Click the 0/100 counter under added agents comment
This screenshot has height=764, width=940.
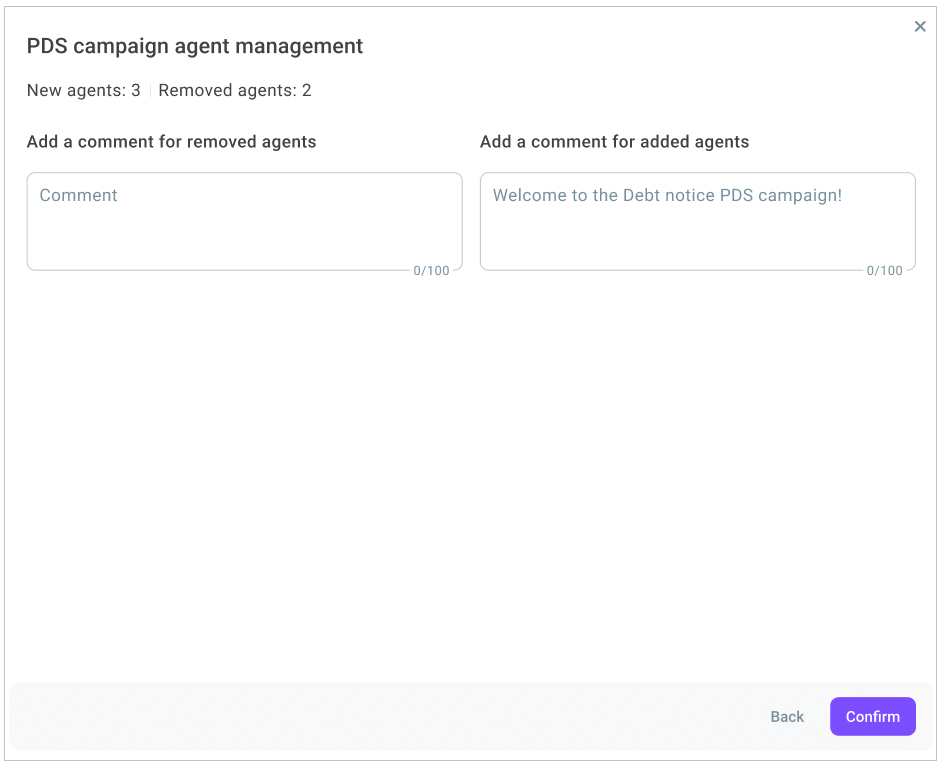pos(884,270)
